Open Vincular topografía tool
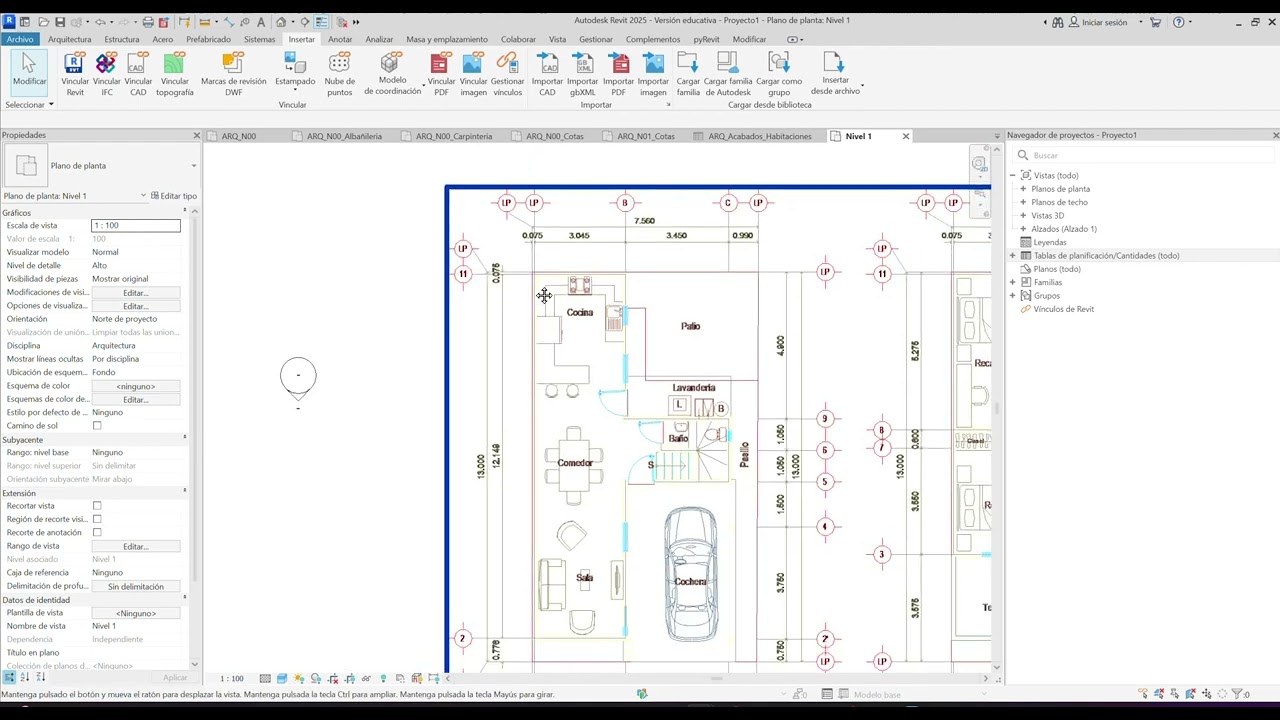The image size is (1280, 720). click(174, 75)
